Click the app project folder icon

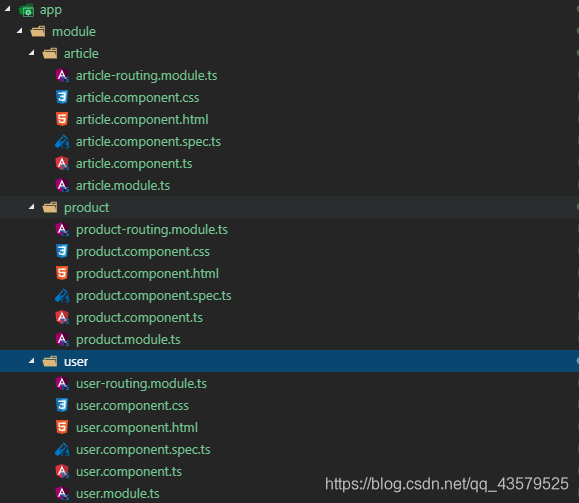(26, 10)
